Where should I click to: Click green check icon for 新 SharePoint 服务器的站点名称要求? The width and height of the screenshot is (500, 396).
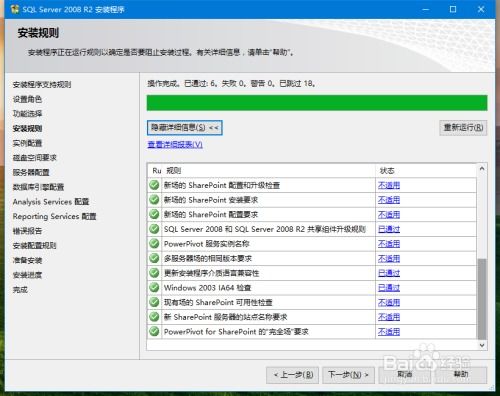pyautogui.click(x=154, y=317)
